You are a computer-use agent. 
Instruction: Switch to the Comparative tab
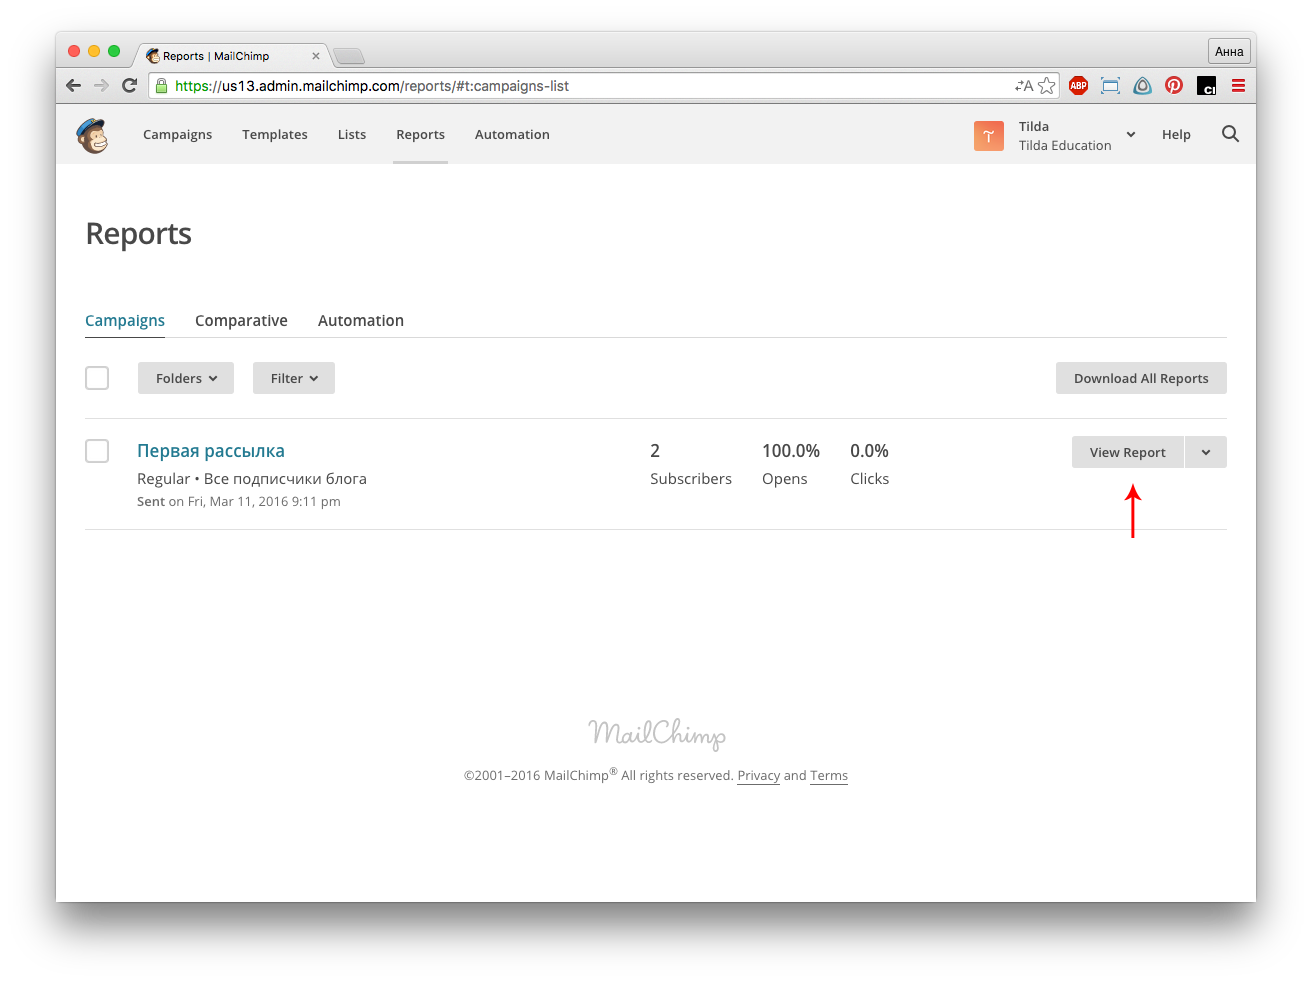[241, 321]
